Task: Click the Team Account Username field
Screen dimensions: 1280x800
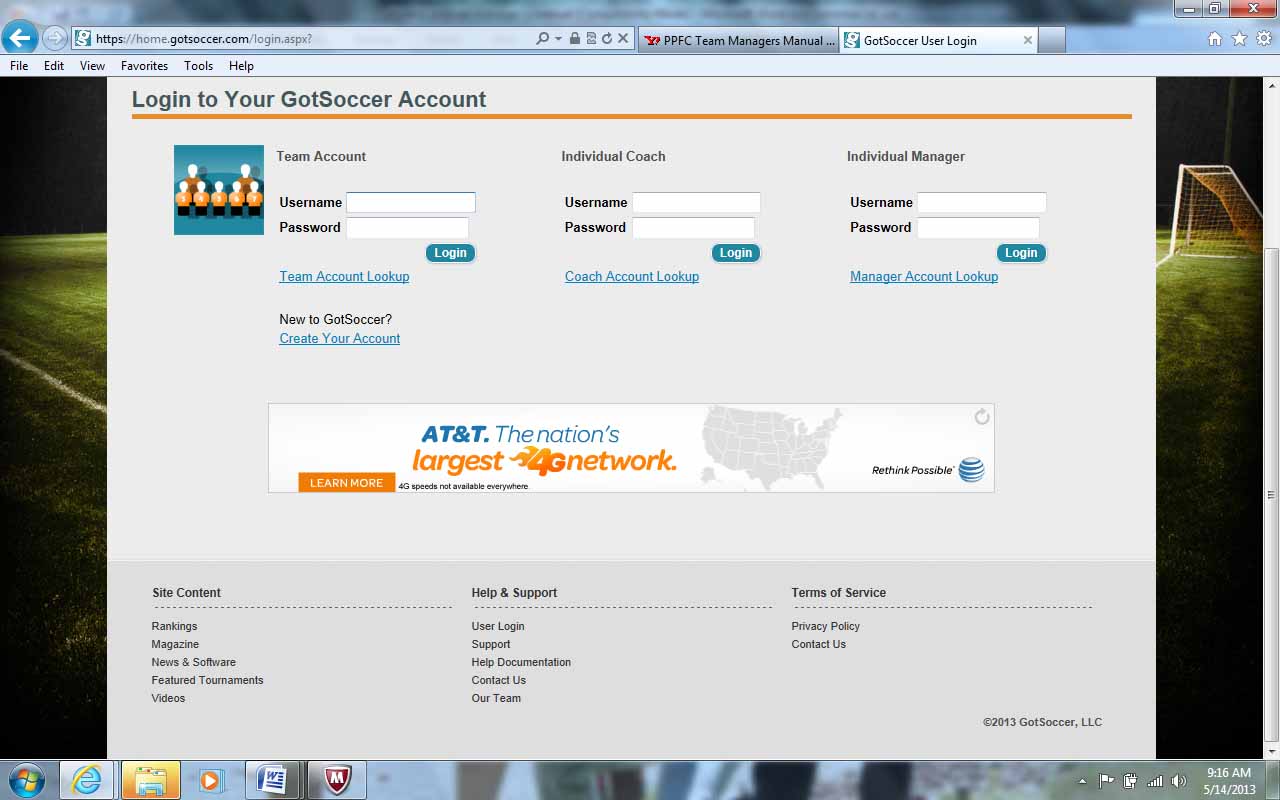Action: [411, 202]
